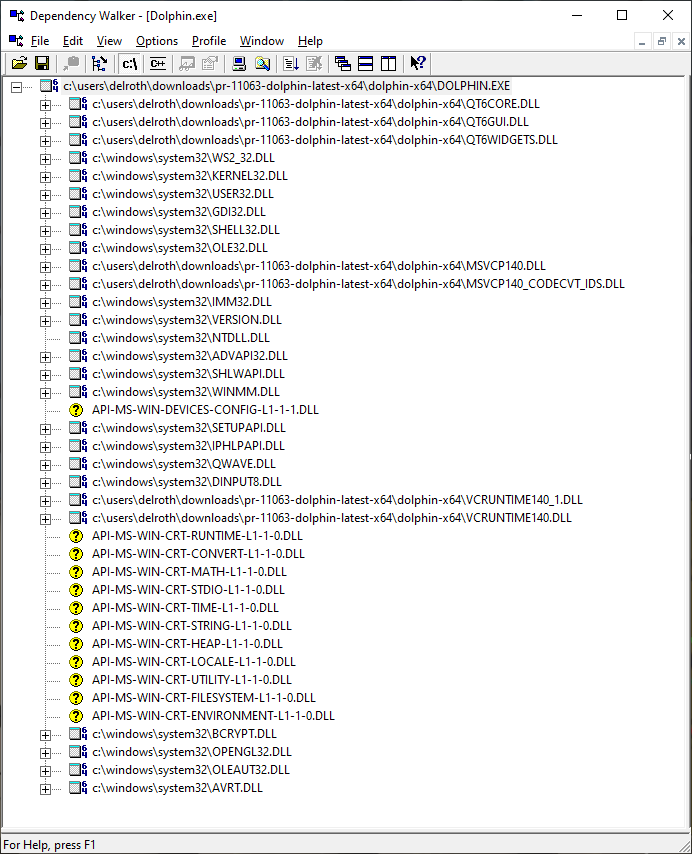Restore the inner document window
The width and height of the screenshot is (692, 854).
[x=662, y=41]
